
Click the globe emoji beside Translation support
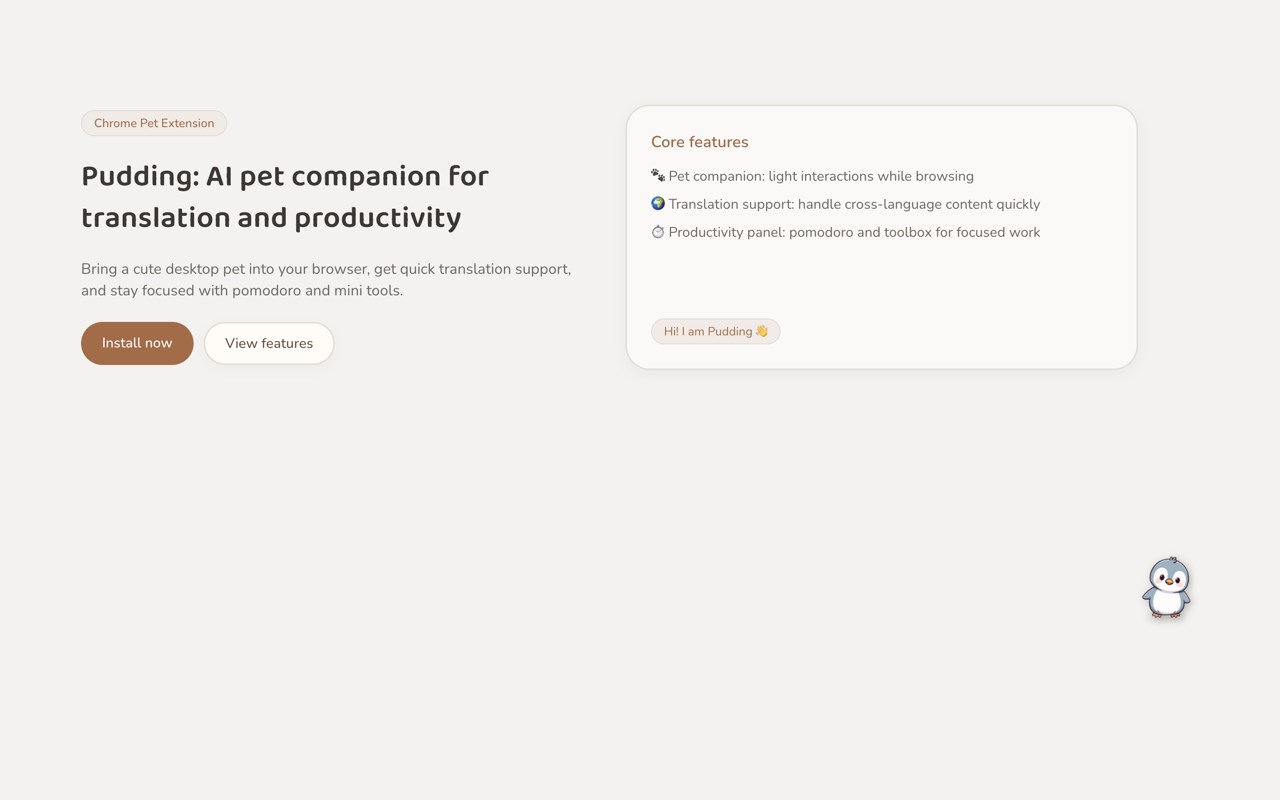[x=658, y=204]
